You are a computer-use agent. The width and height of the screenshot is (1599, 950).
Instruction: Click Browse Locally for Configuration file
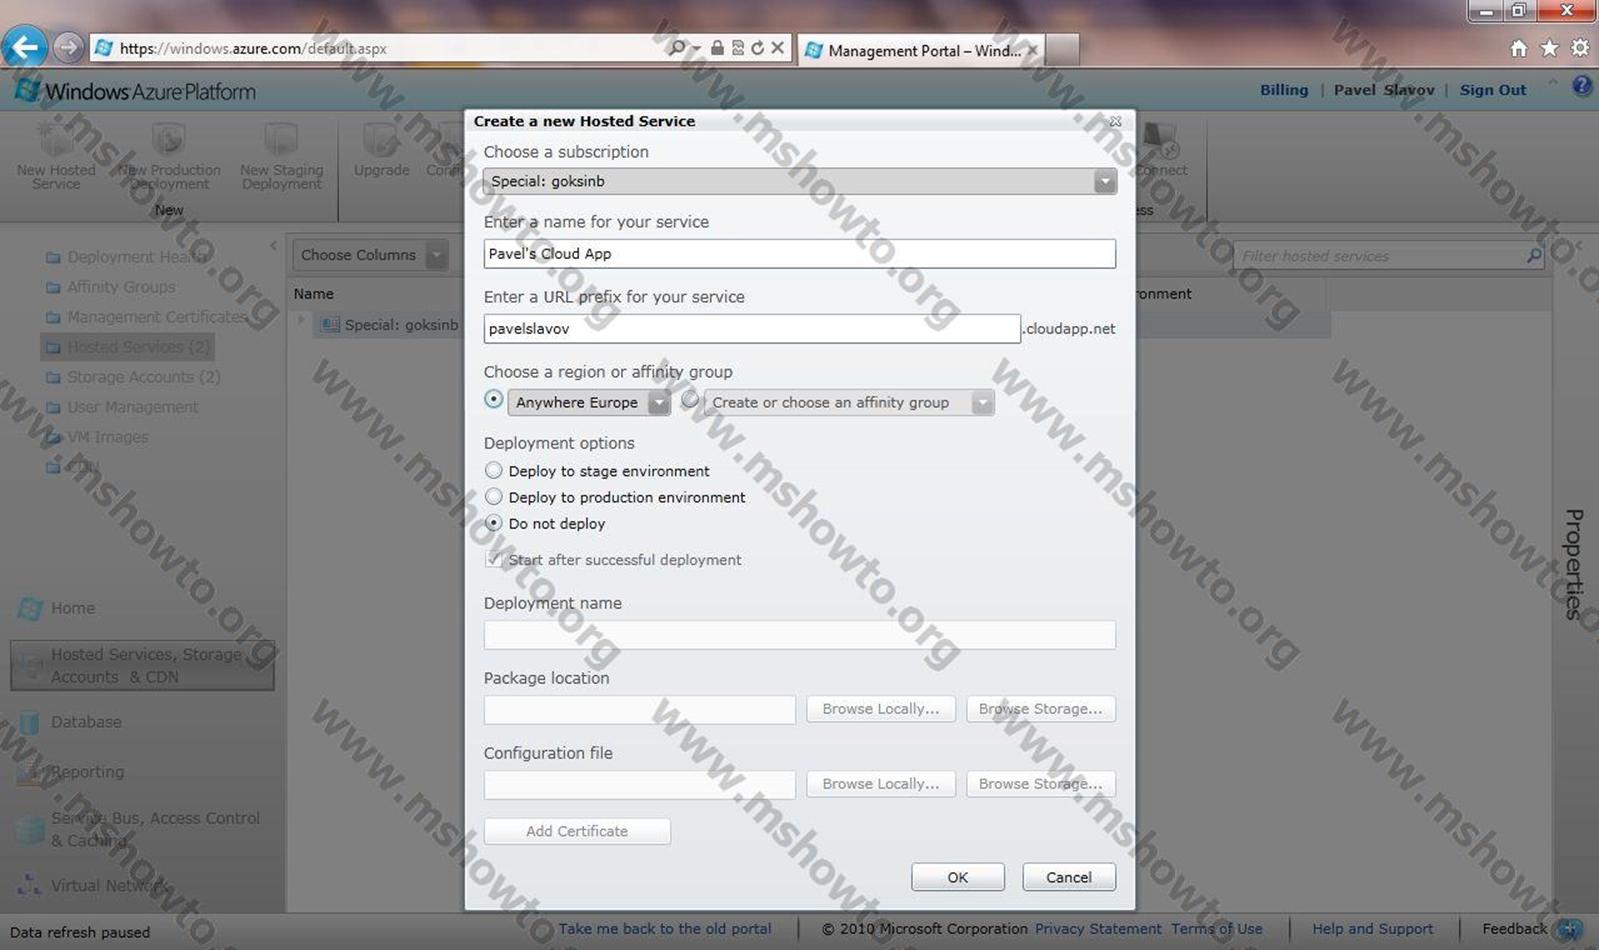point(881,784)
